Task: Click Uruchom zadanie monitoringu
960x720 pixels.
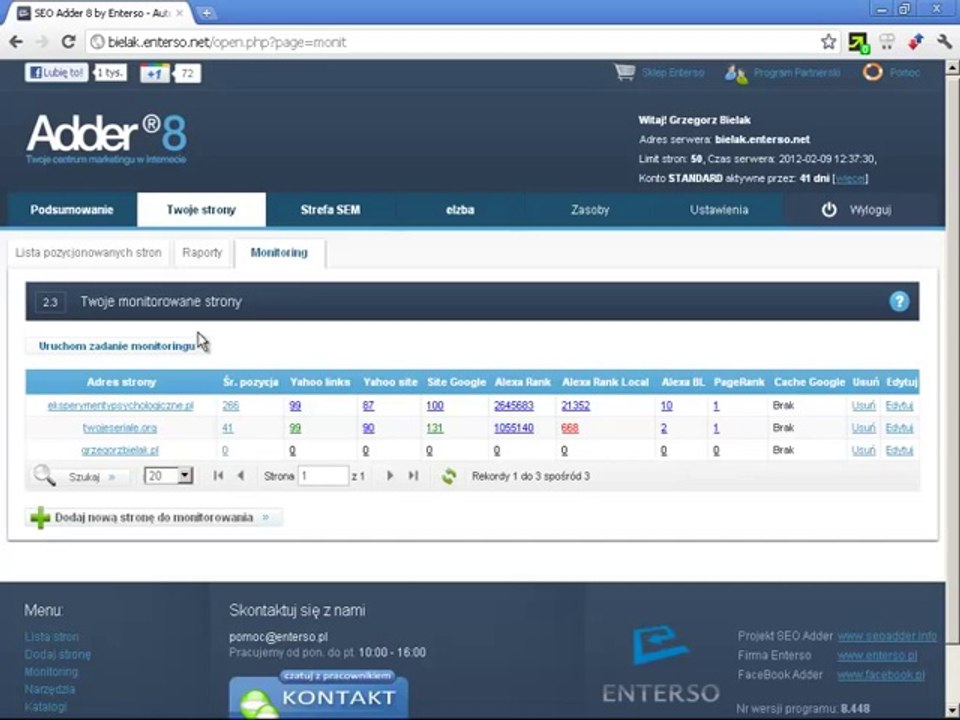Action: [x=117, y=346]
